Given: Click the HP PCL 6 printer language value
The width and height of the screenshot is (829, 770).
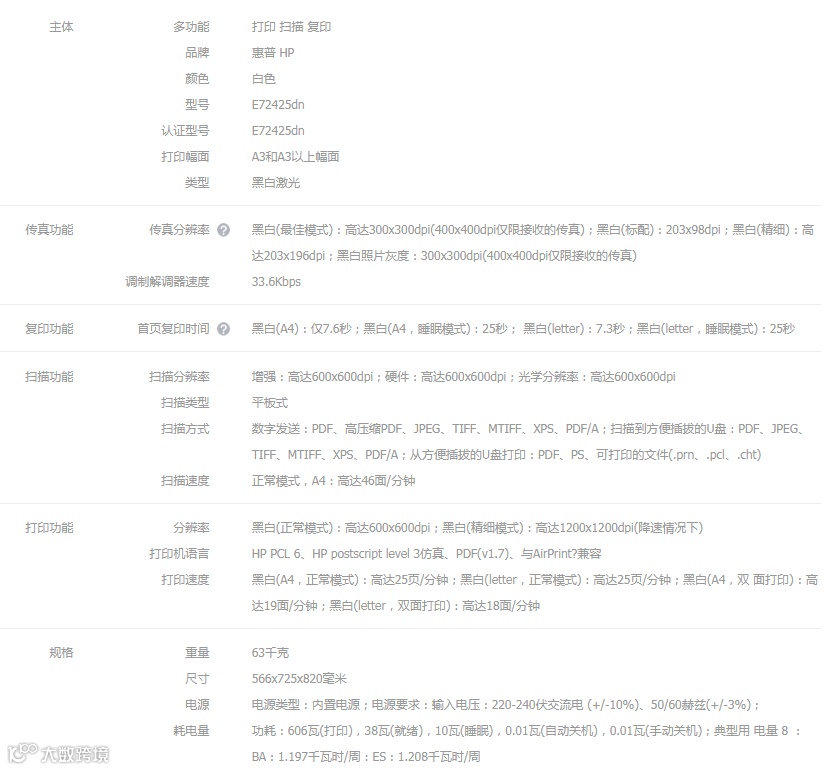Looking at the screenshot, I should 427,554.
